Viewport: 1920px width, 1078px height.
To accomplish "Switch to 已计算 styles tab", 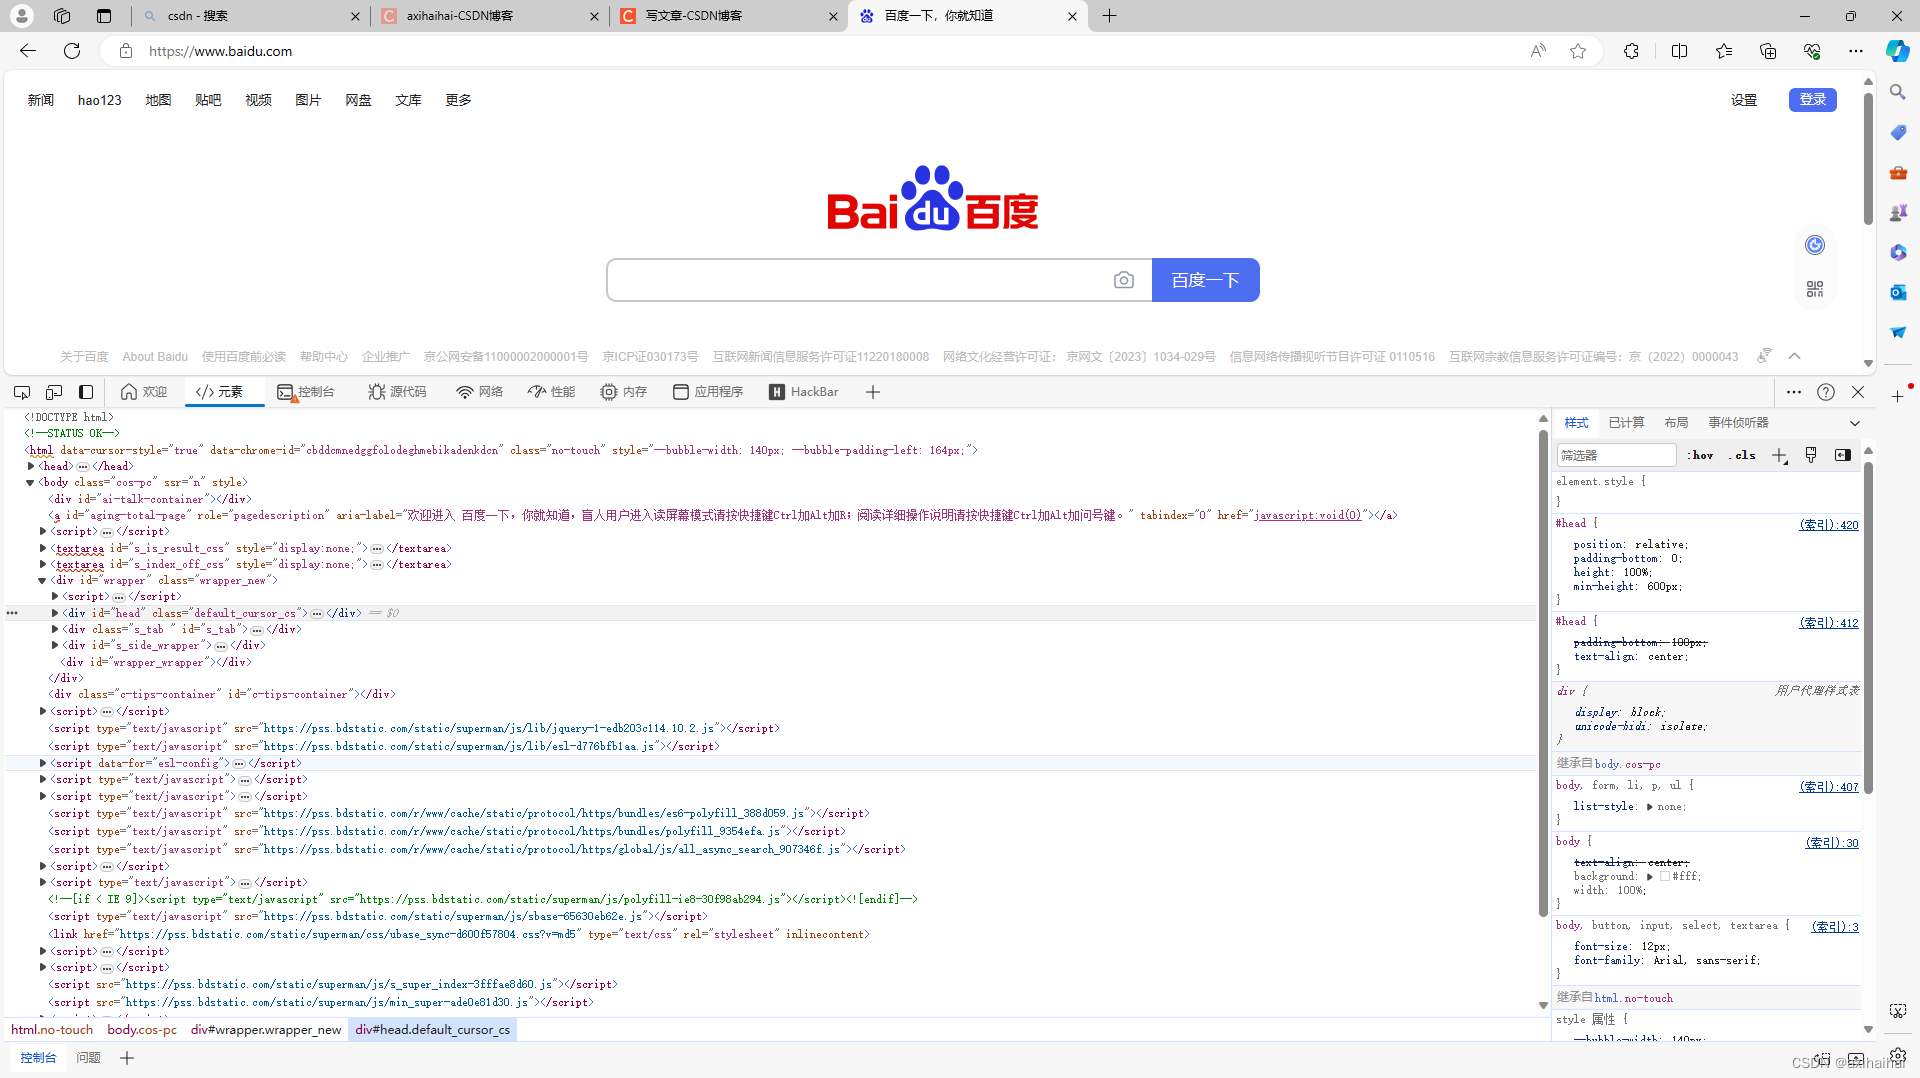I will [x=1626, y=423].
